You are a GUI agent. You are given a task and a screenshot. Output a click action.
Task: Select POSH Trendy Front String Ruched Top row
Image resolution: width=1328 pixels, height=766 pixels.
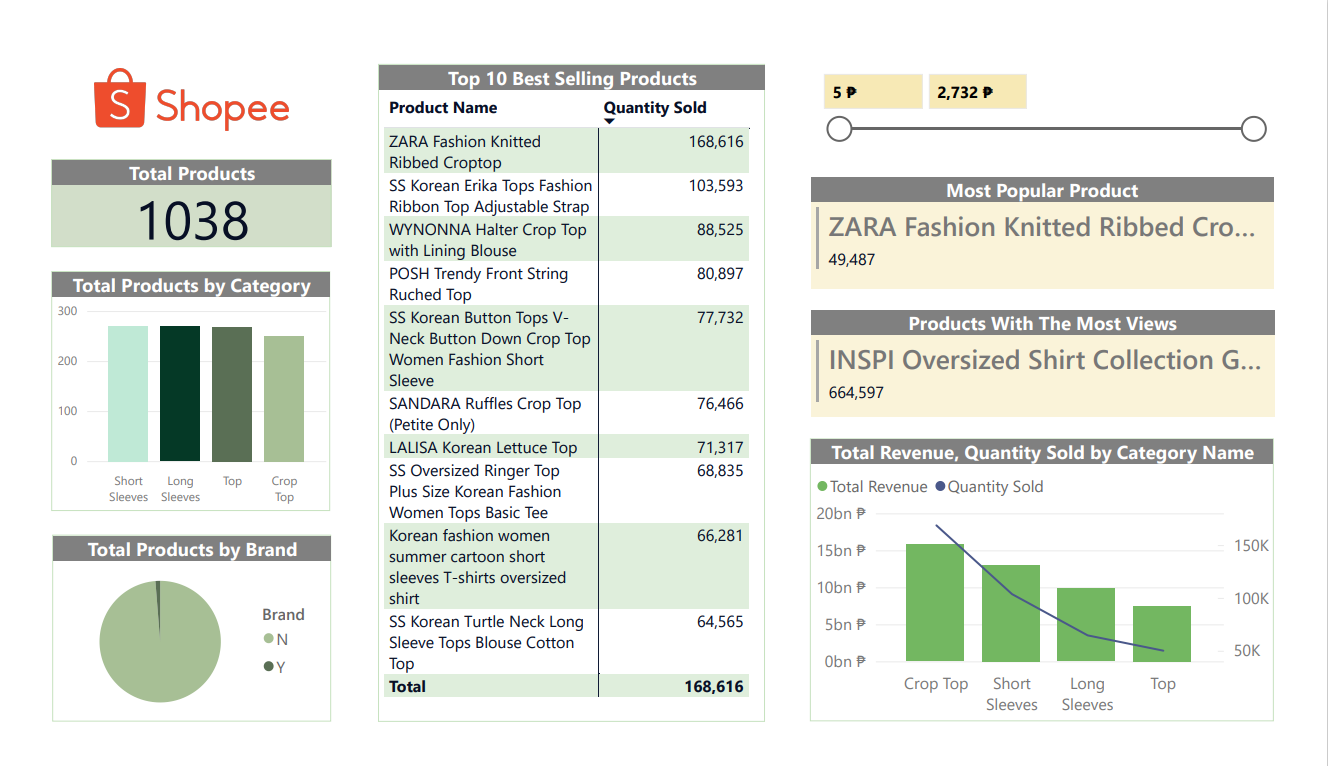coord(566,284)
